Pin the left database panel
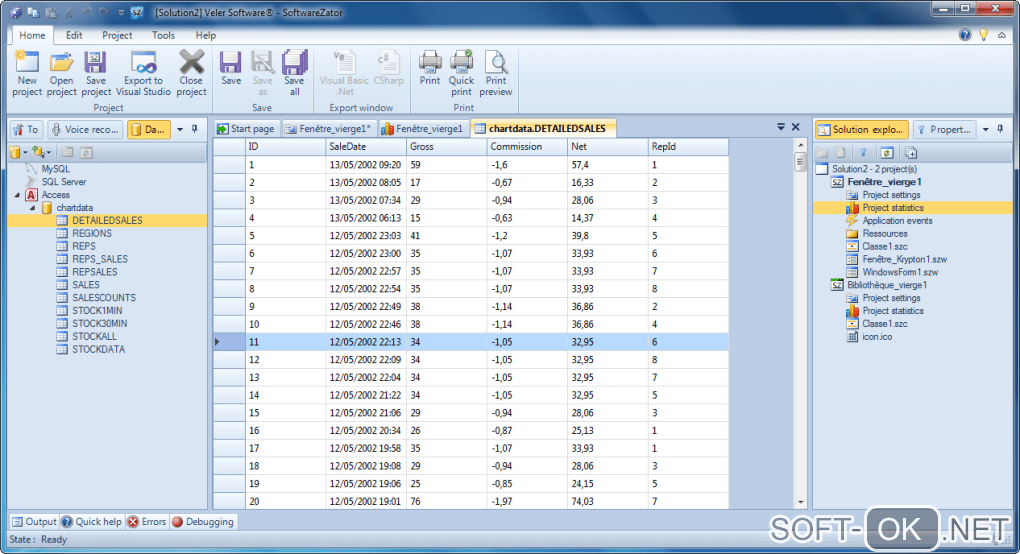 coord(194,129)
